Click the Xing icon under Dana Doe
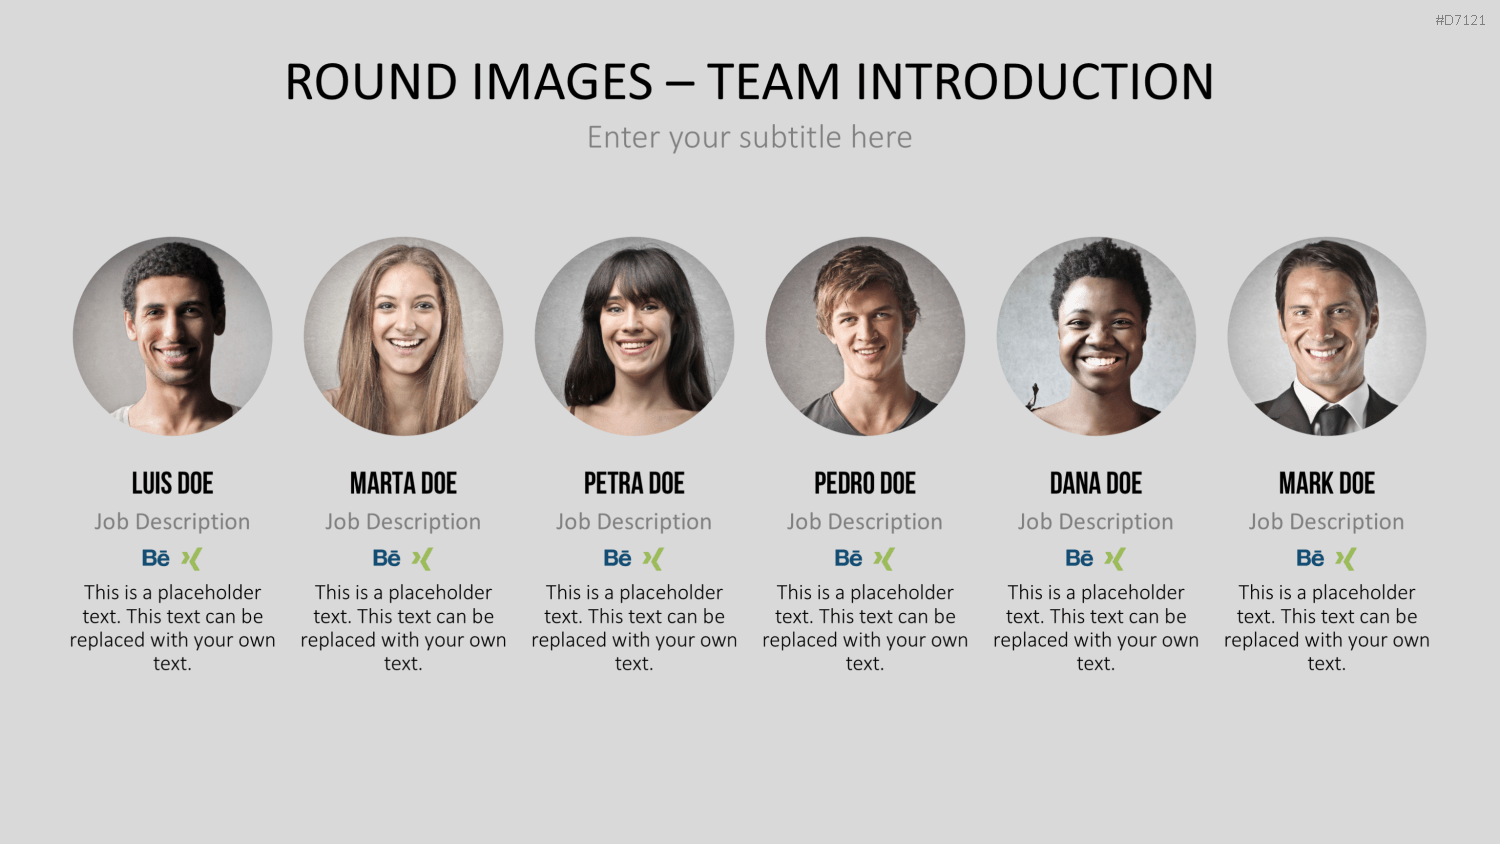This screenshot has width=1500, height=844. pyautogui.click(x=1115, y=558)
